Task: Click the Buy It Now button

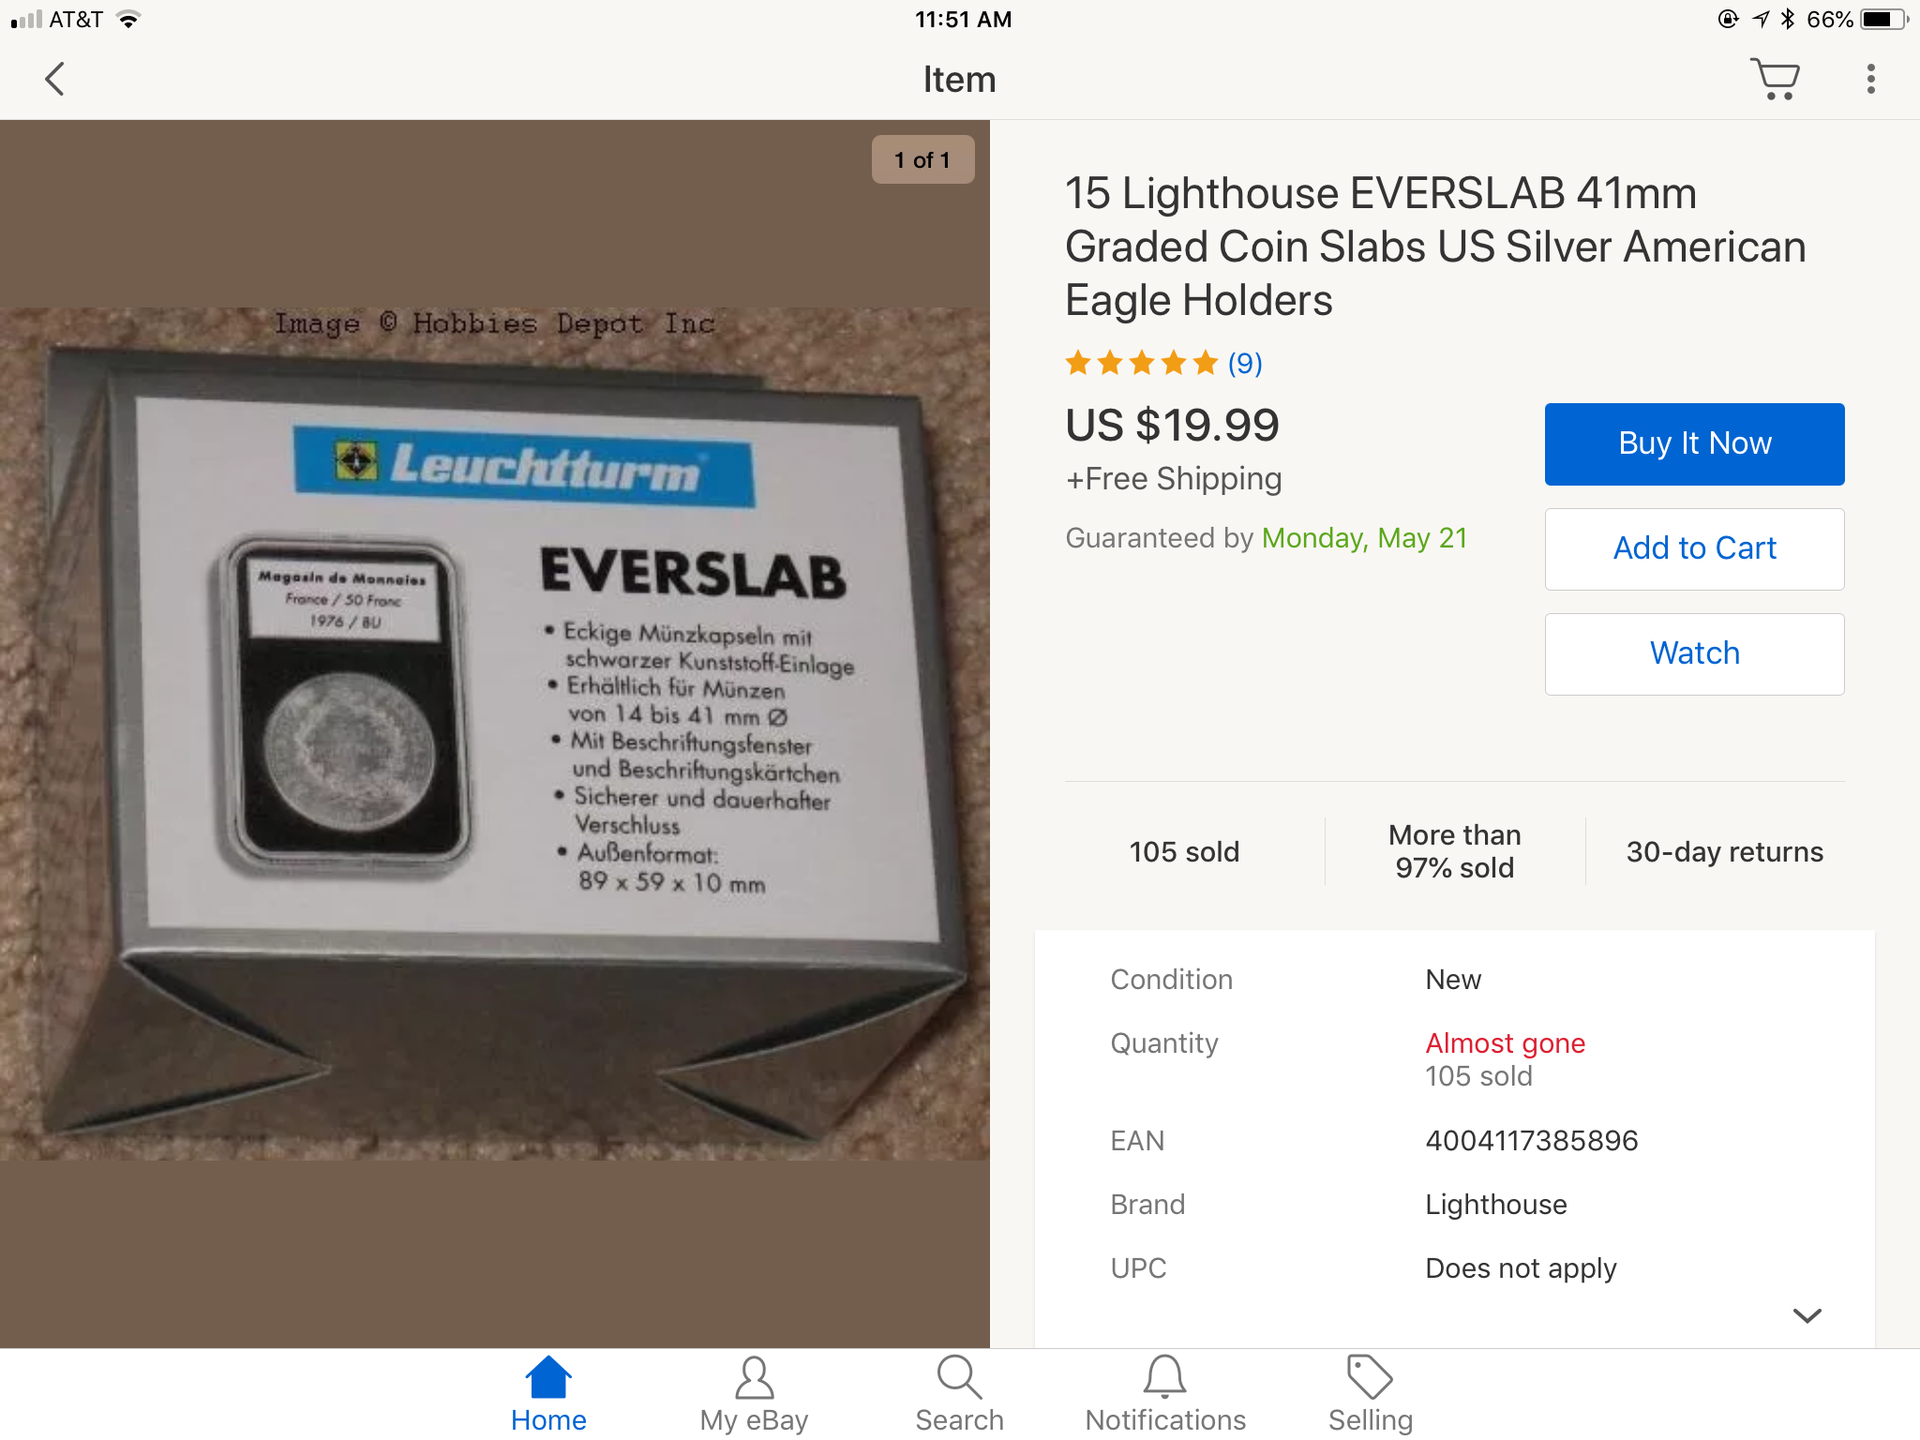Action: [1694, 444]
